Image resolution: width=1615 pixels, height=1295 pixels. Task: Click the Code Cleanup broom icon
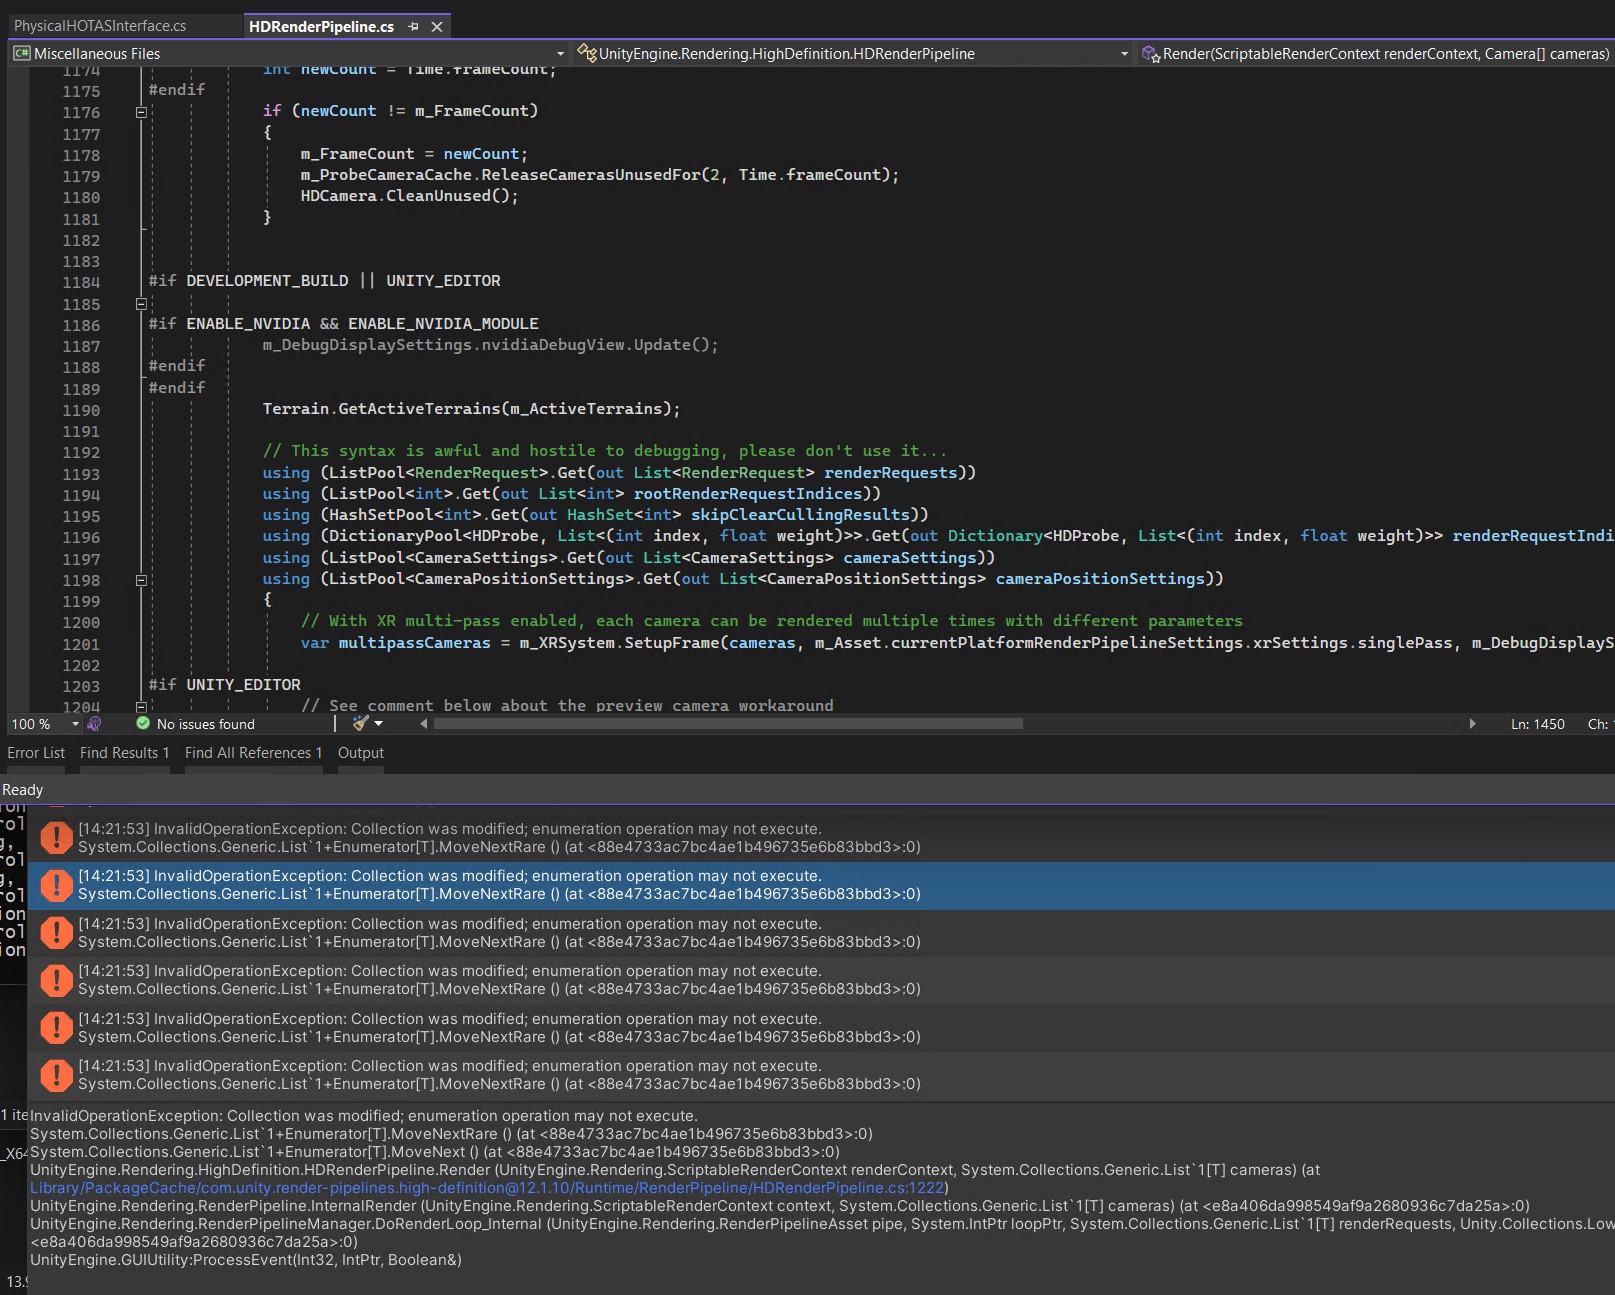(362, 723)
